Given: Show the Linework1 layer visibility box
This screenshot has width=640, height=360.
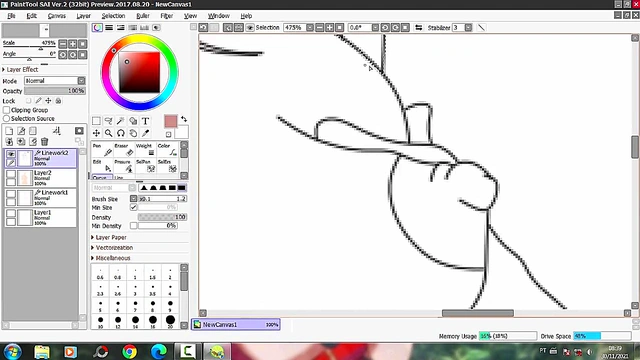Looking at the screenshot, I should click(11, 193).
